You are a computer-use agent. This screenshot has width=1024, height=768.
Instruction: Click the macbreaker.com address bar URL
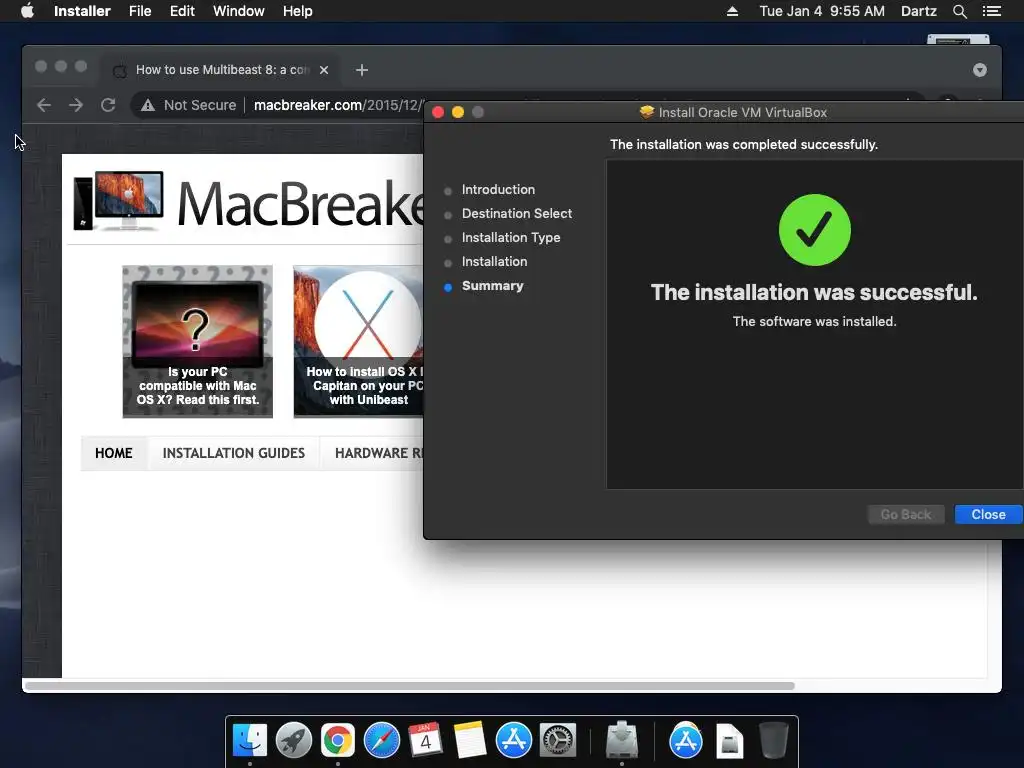[x=339, y=105]
